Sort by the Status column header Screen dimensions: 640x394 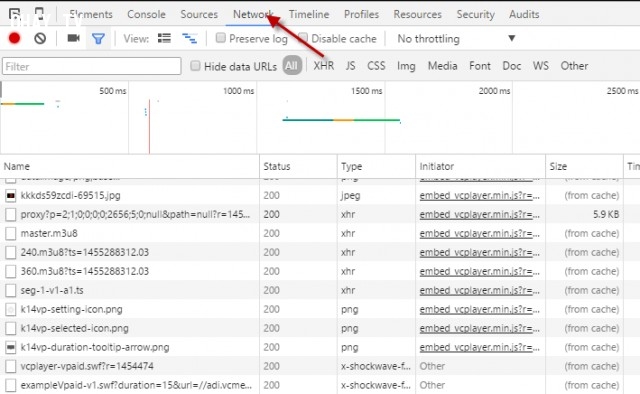[x=298, y=167]
